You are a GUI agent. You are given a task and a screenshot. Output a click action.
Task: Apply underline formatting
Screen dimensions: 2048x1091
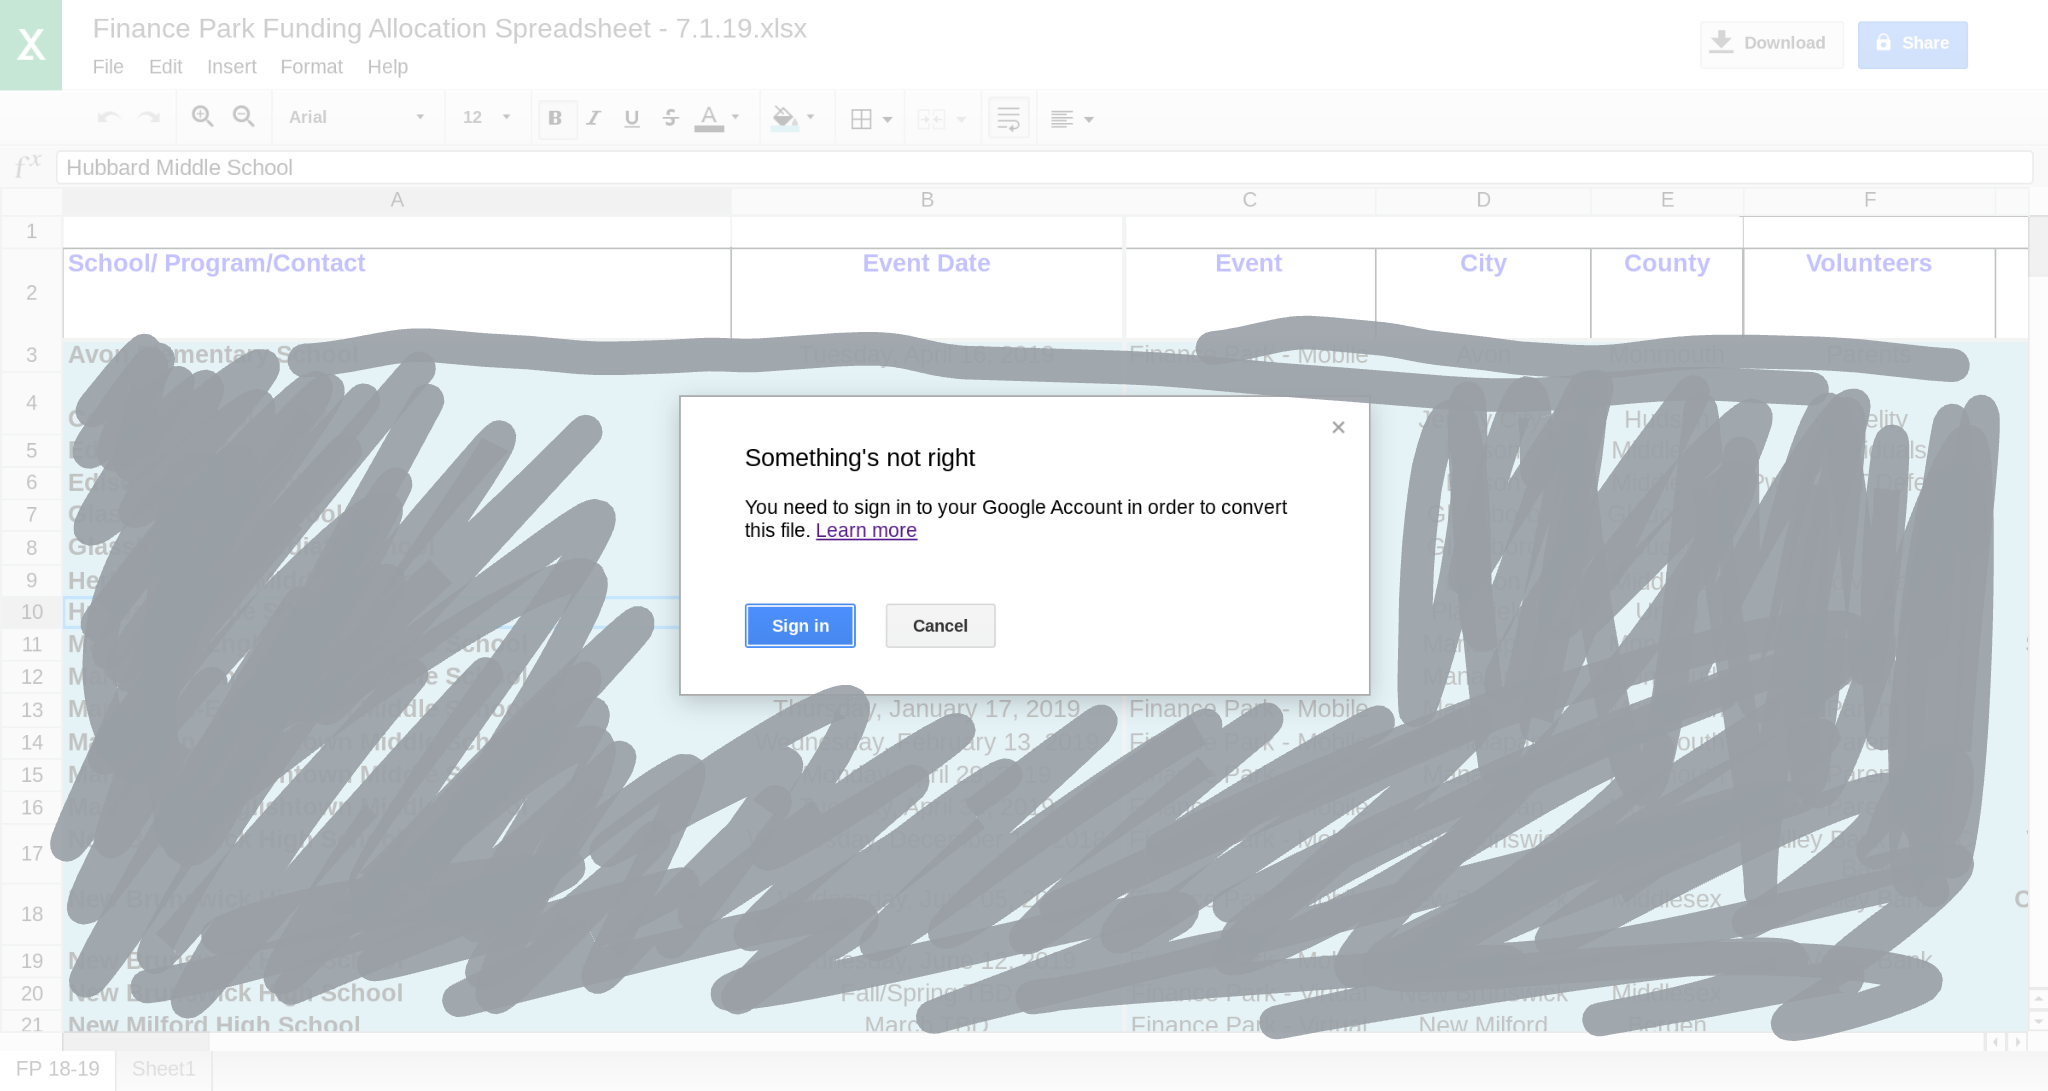631,118
